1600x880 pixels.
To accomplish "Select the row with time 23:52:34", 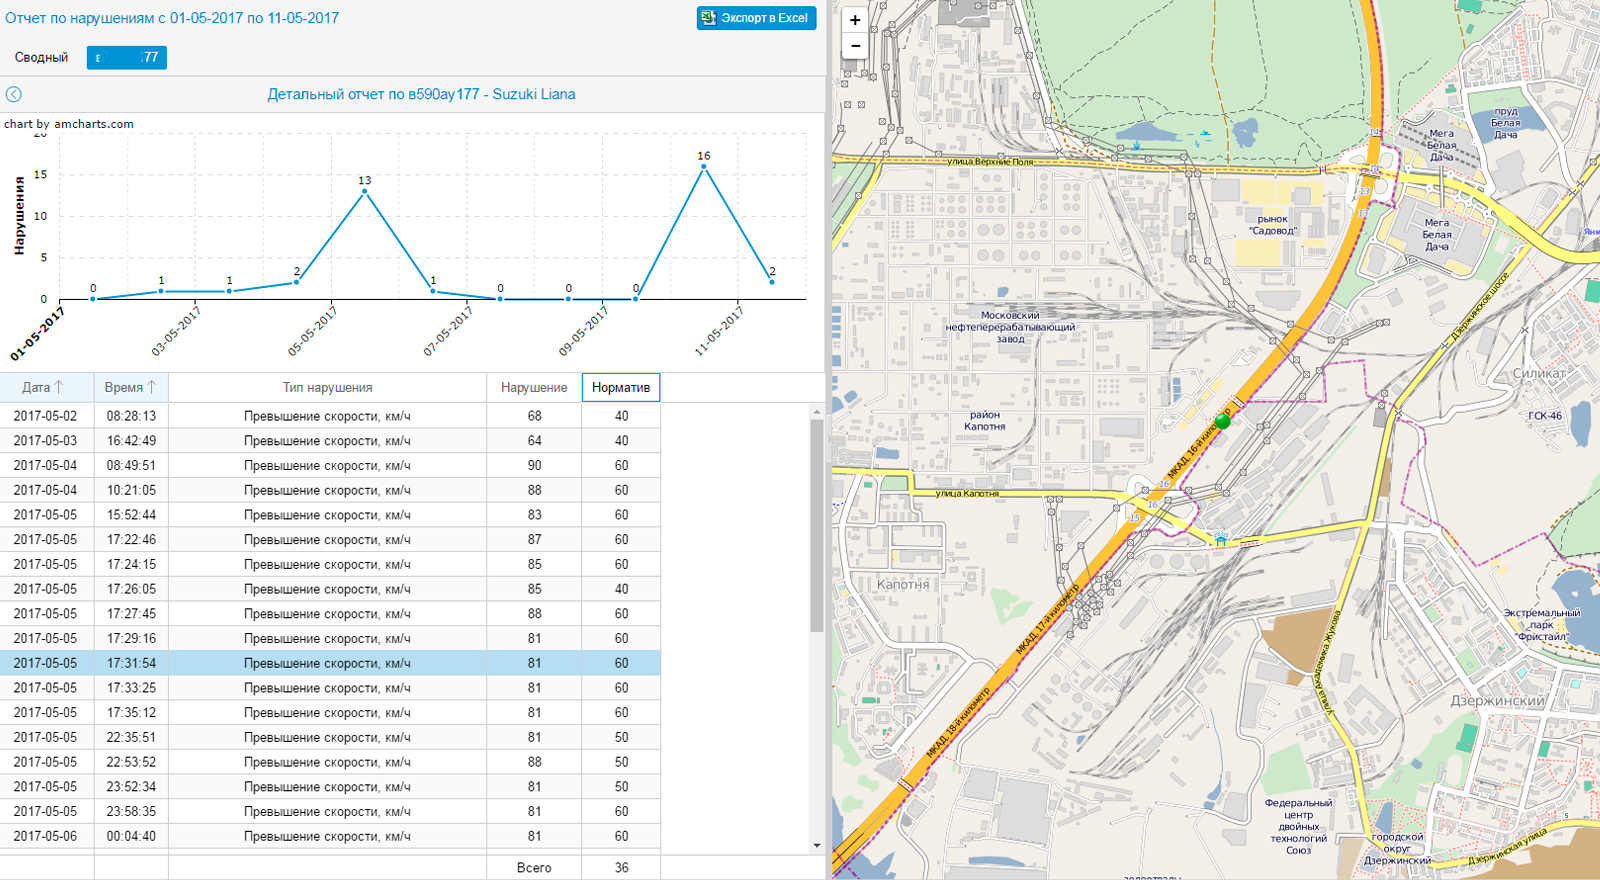I will pos(330,787).
